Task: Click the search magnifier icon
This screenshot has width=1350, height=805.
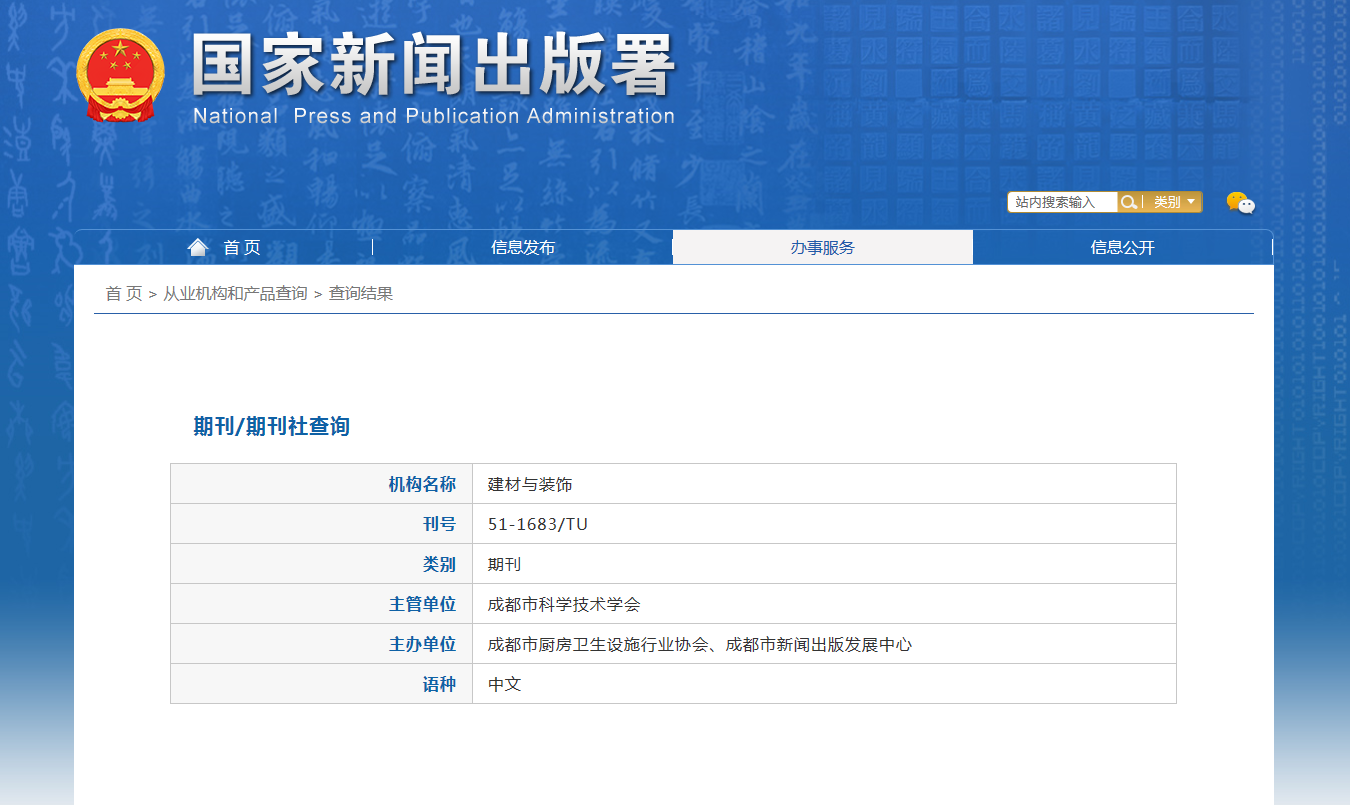Action: 1130,202
